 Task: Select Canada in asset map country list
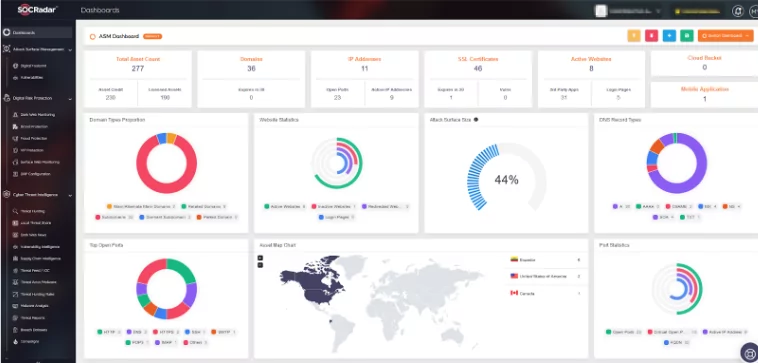point(545,293)
